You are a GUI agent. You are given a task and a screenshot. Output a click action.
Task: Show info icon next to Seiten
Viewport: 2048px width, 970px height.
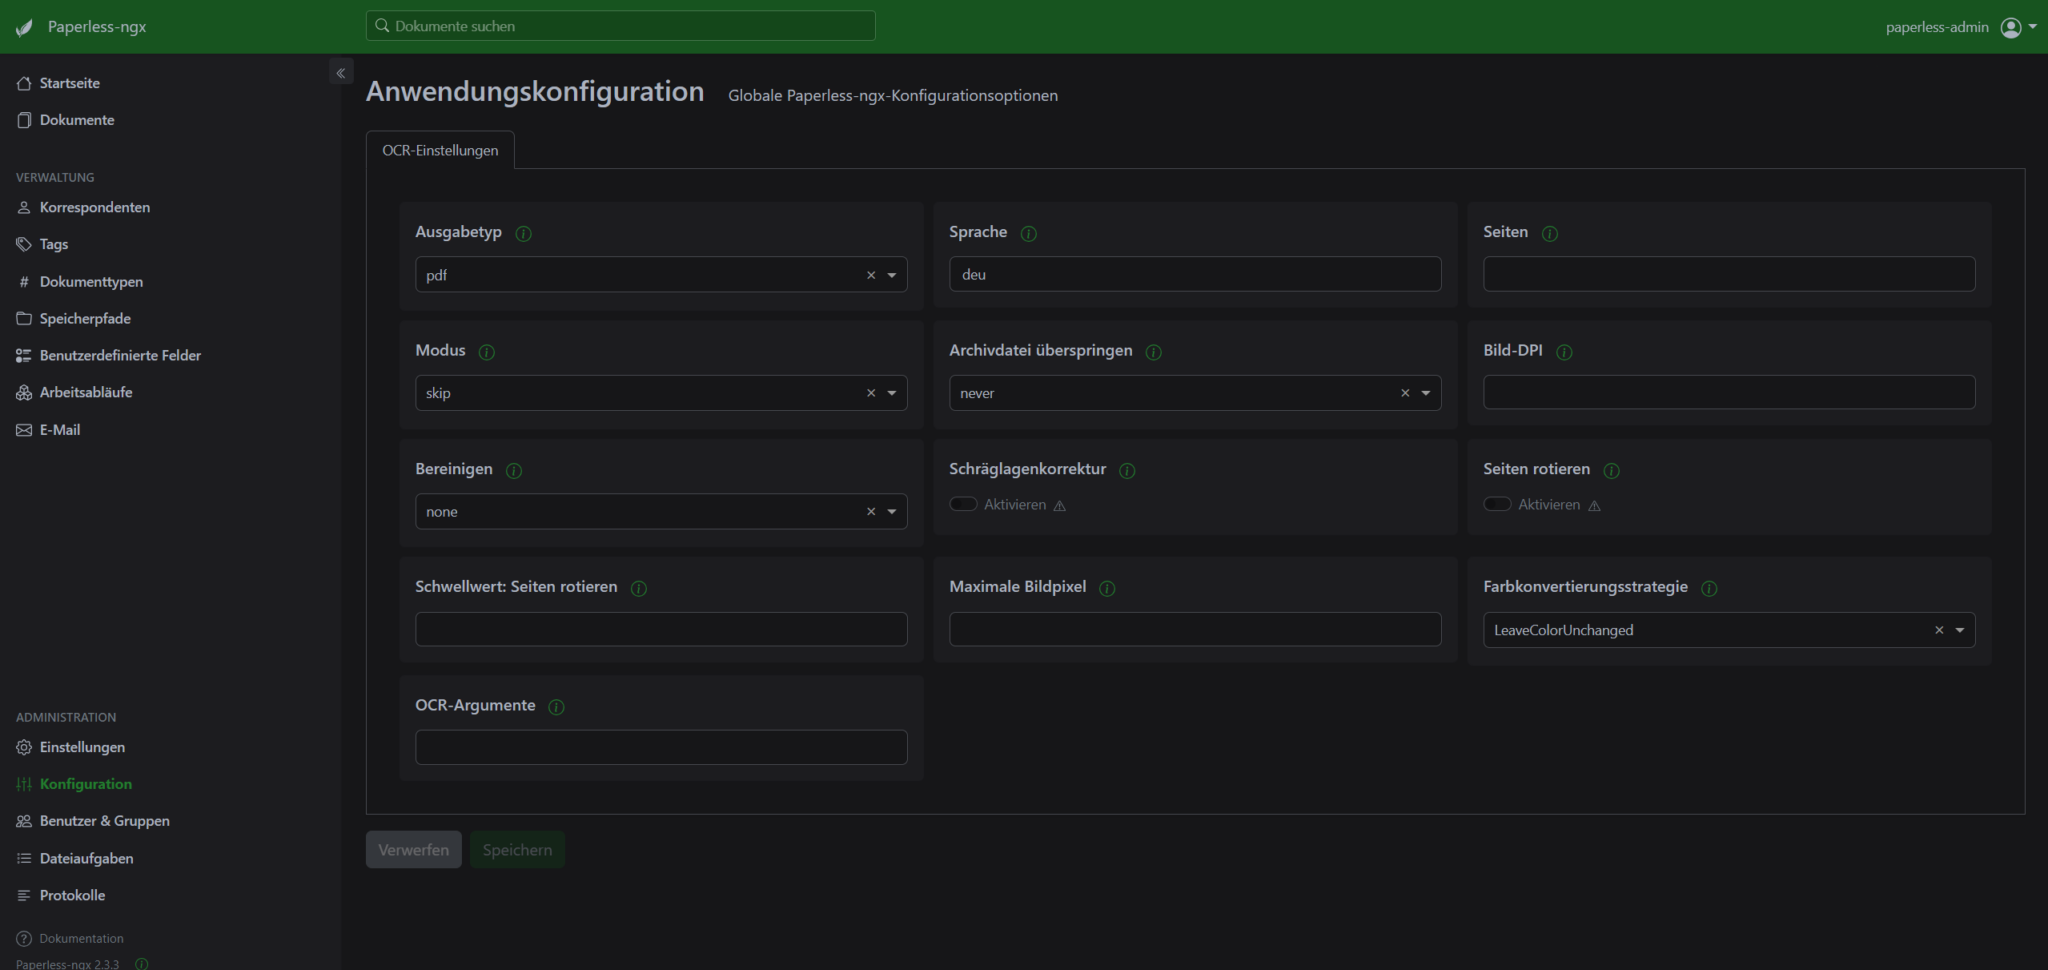point(1550,233)
